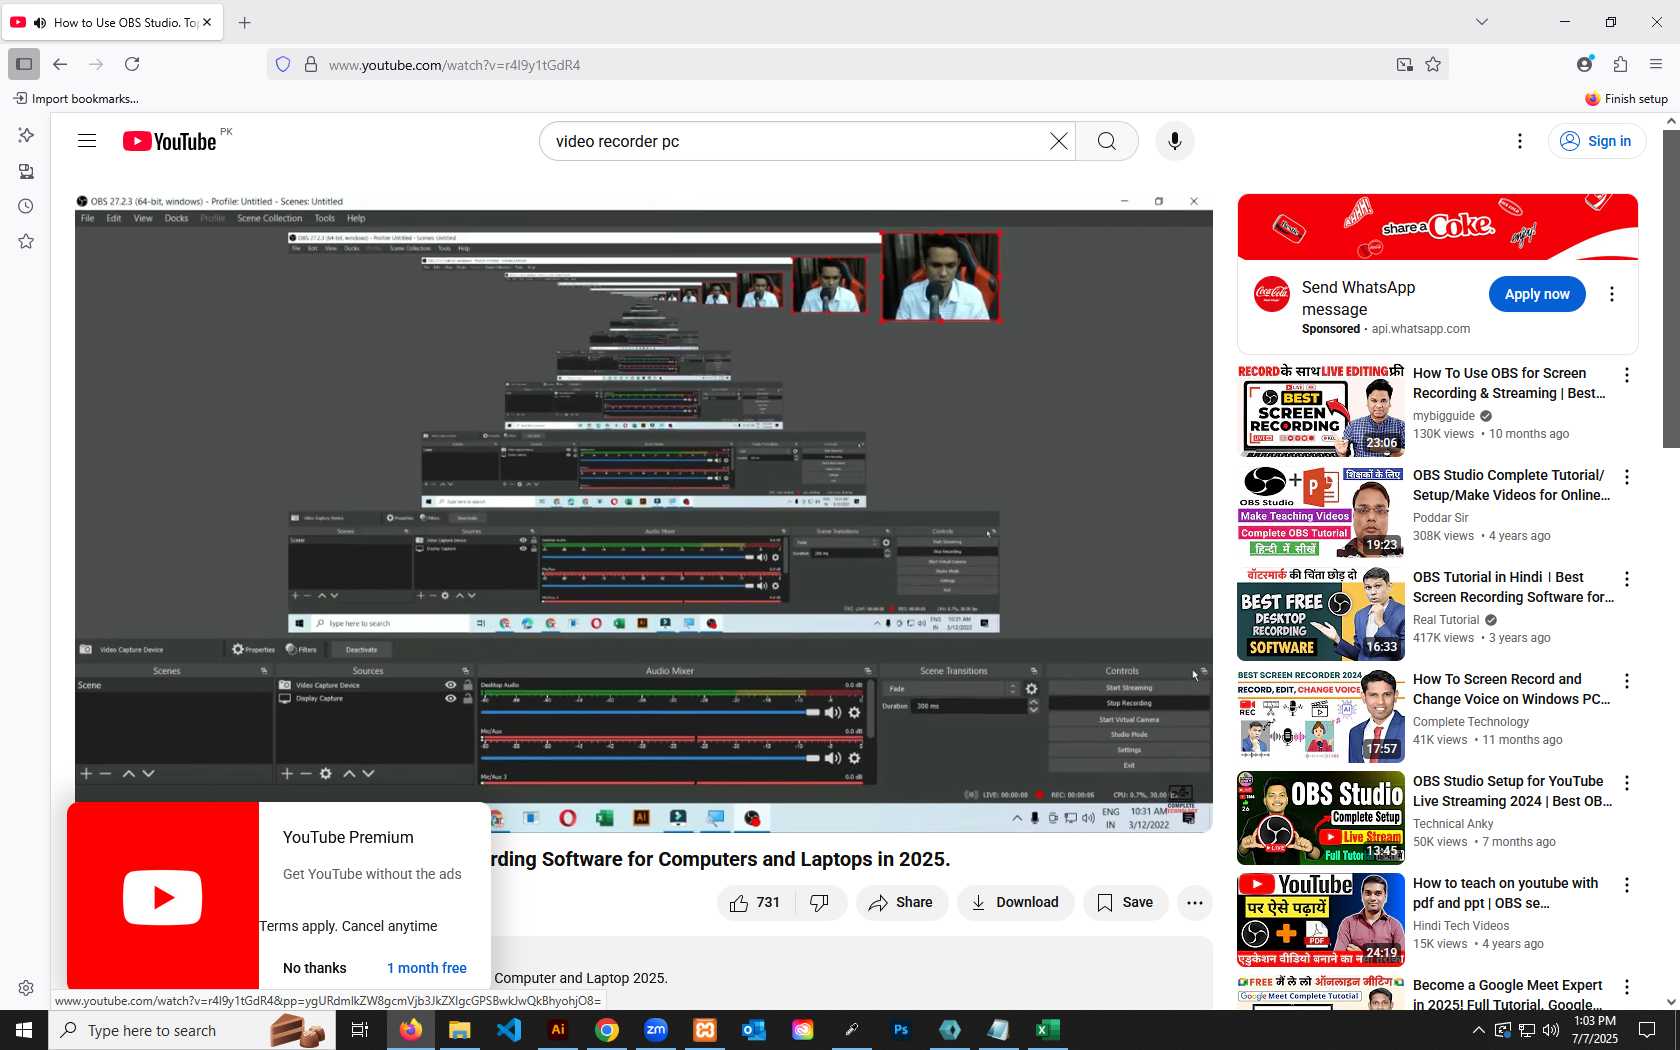Mute the playing browser tab
Screen dimensions: 1680x1050
click(40, 22)
